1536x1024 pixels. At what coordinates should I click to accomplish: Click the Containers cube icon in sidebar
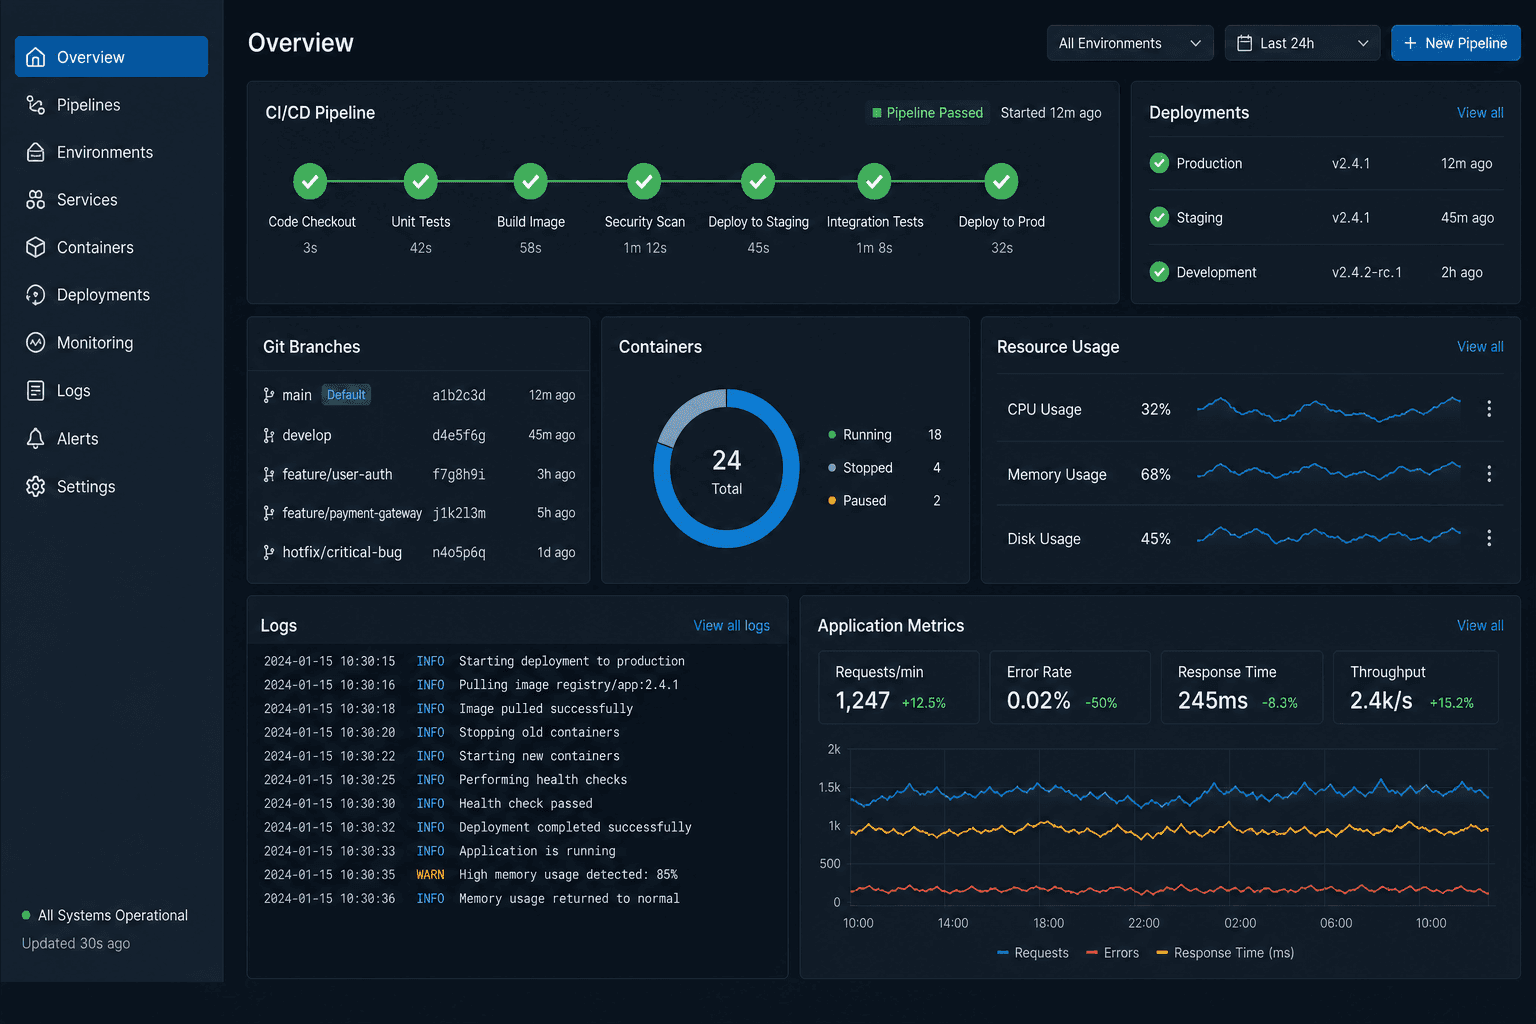(36, 247)
